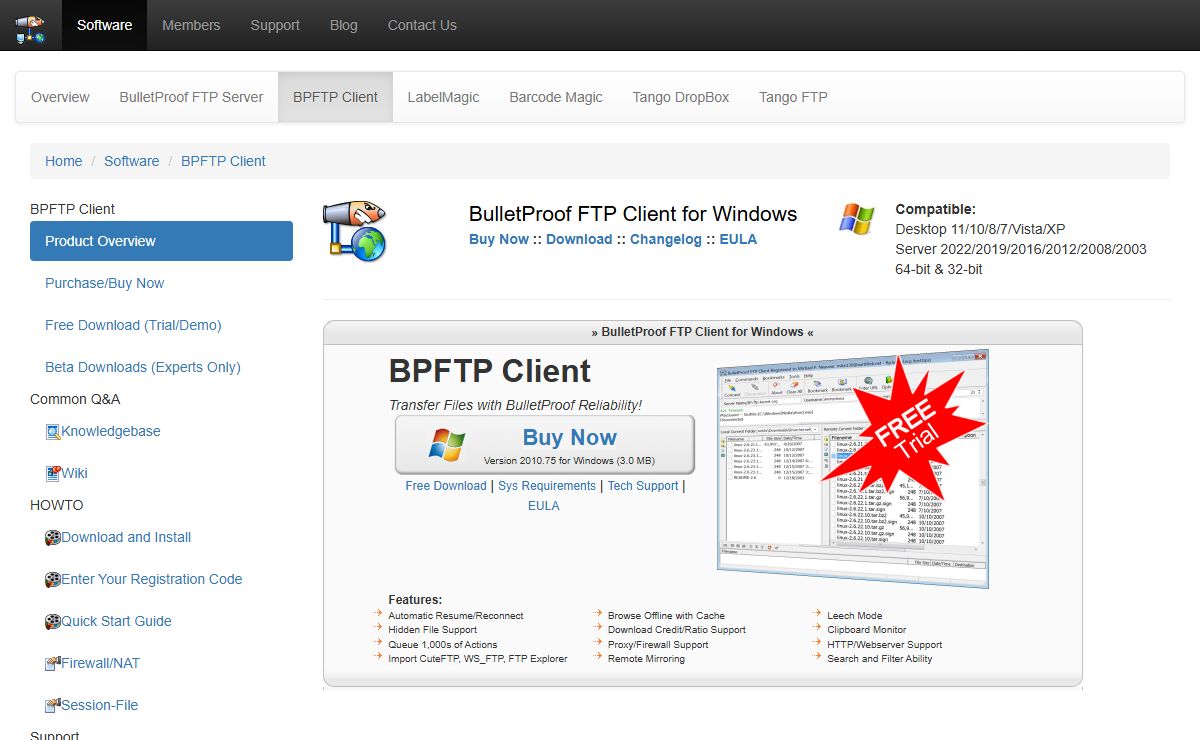Click Download link under product title

(579, 239)
